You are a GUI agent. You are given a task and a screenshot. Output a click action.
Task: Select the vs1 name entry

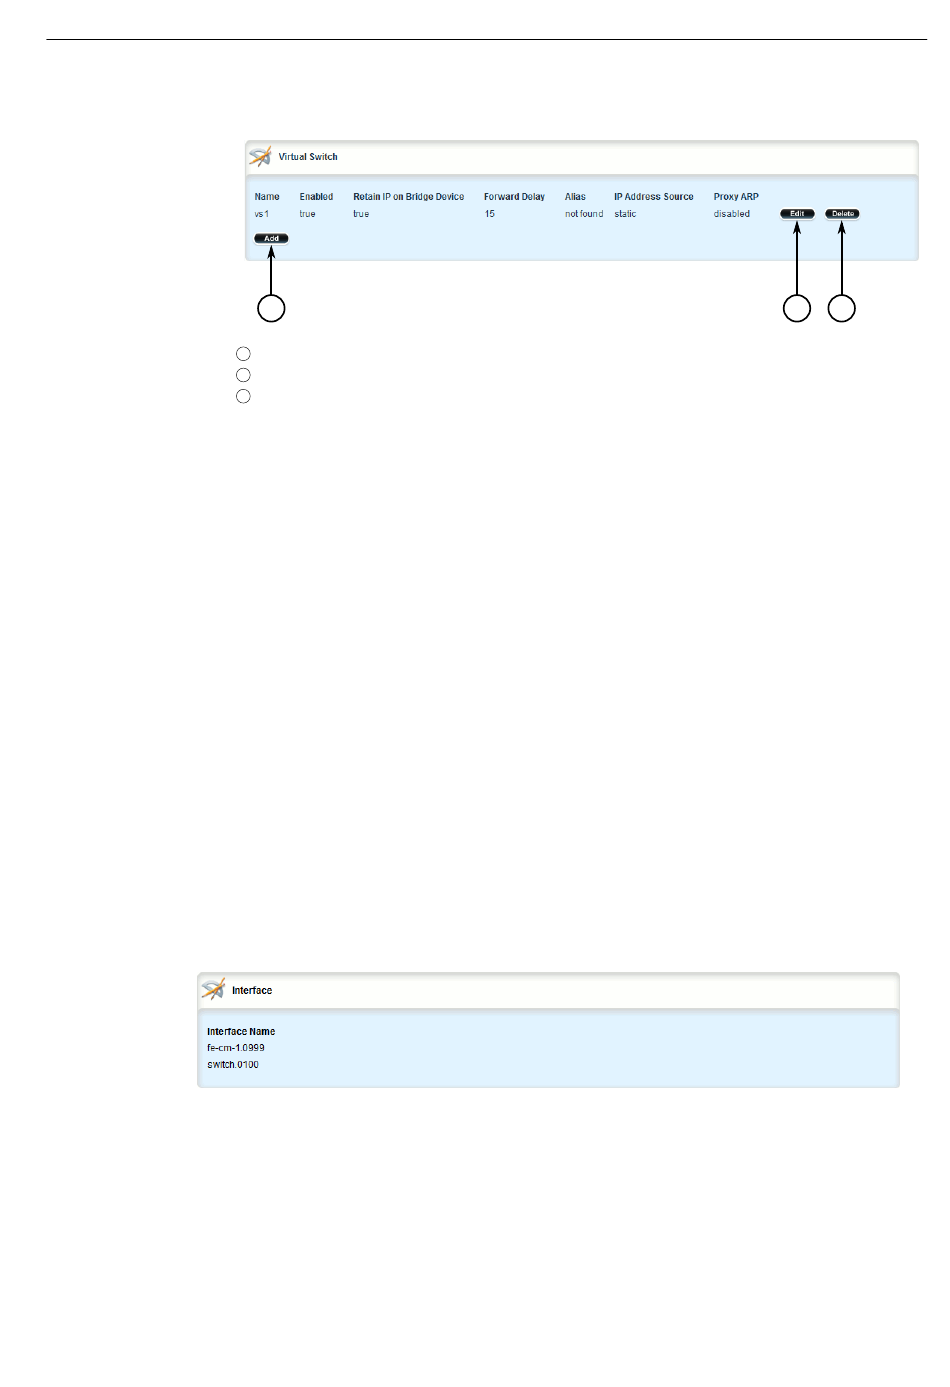[261, 214]
